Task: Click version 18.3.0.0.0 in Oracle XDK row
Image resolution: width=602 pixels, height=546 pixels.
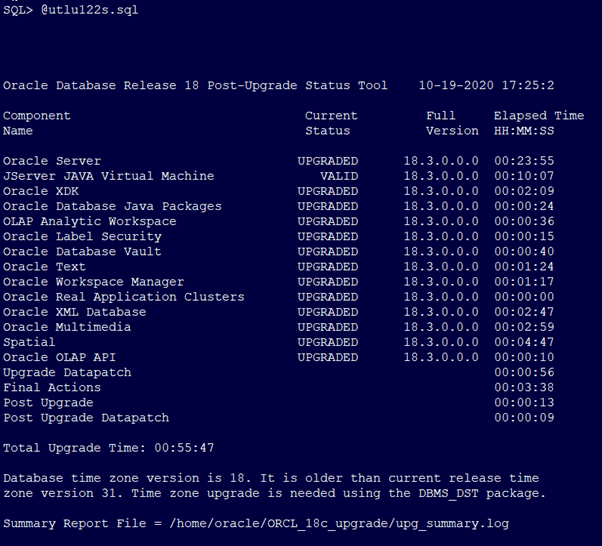Action: coord(441,191)
